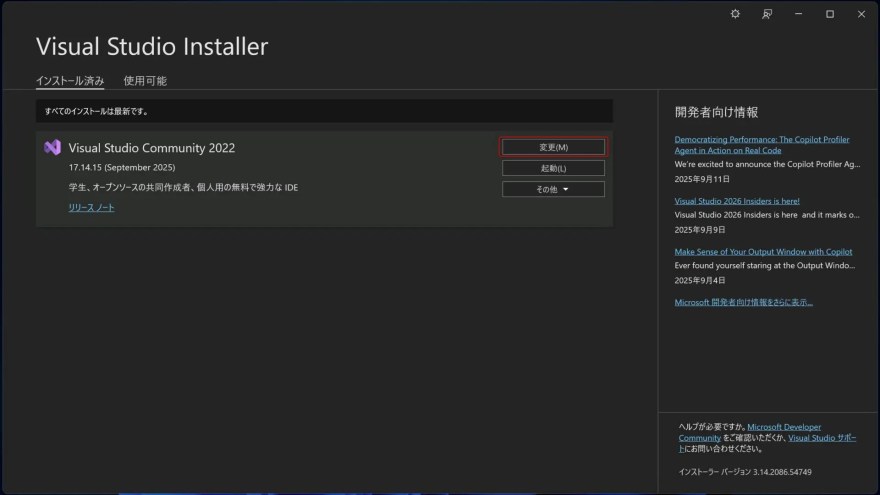
Task: Click the "Ever found yourself staring" summary text
Action: point(765,265)
